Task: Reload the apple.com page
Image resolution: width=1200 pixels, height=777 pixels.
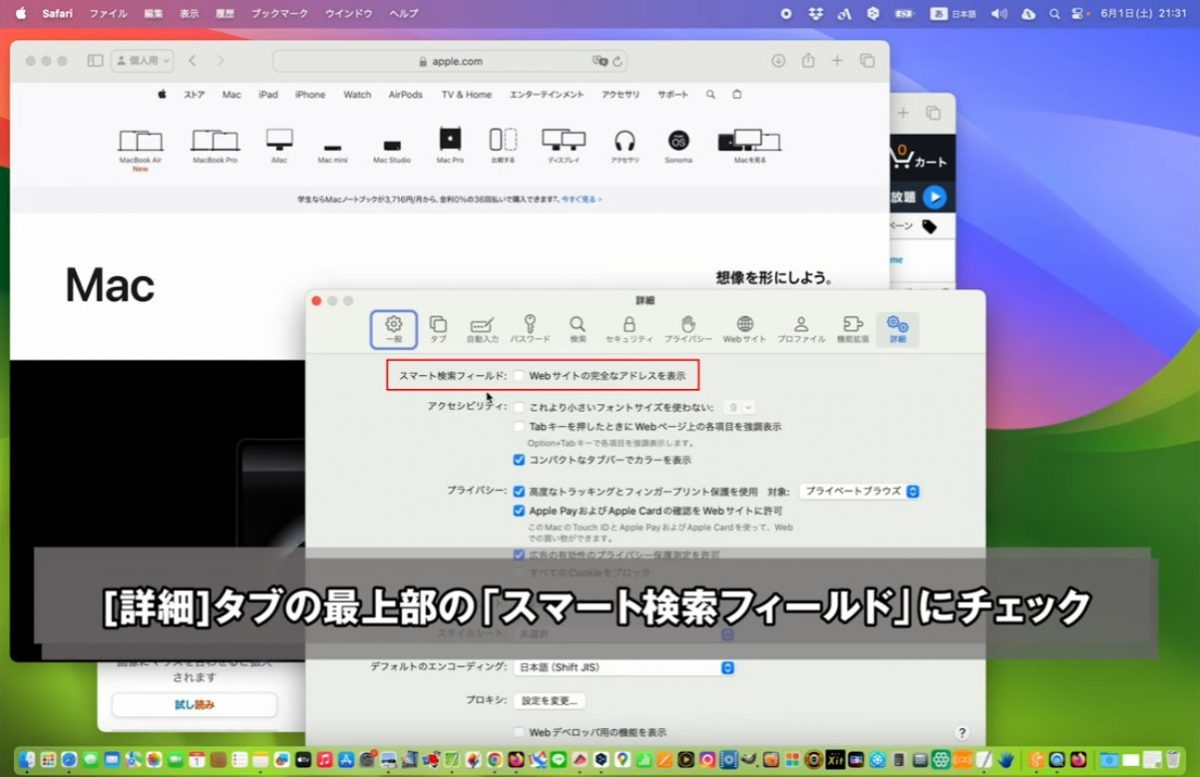Action: pos(620,61)
